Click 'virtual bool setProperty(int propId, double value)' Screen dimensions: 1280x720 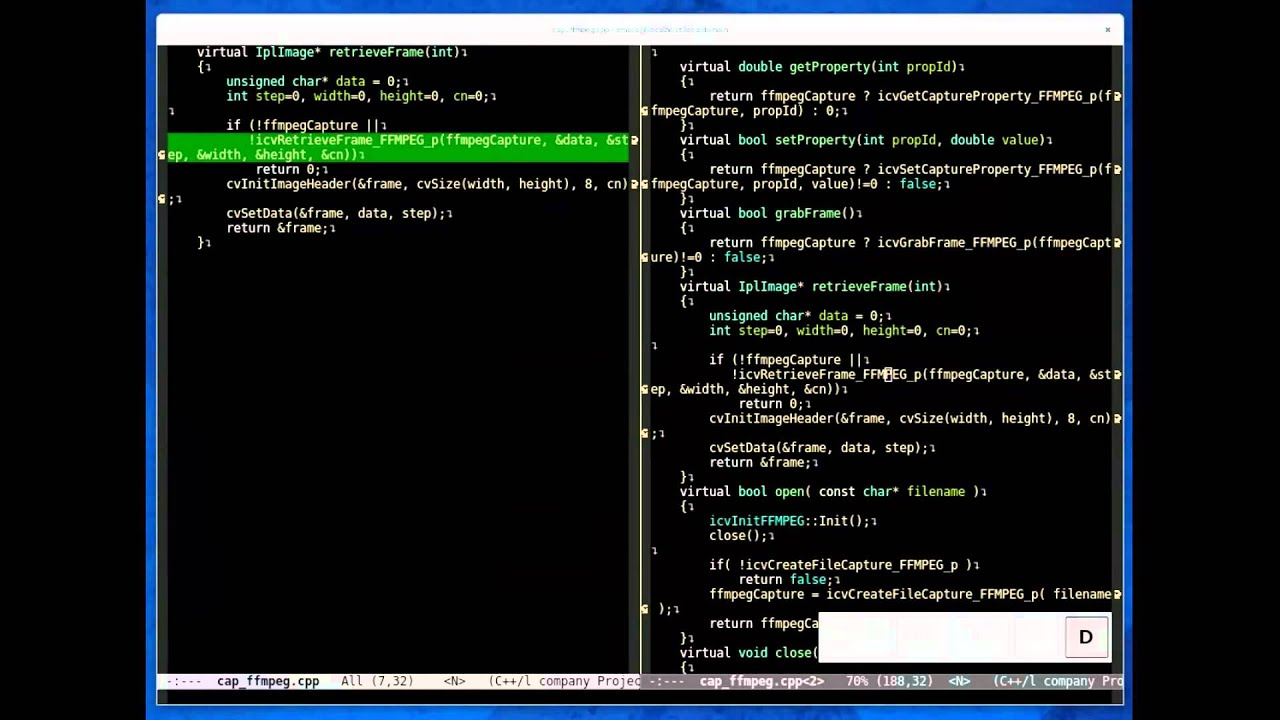pyautogui.click(x=862, y=140)
